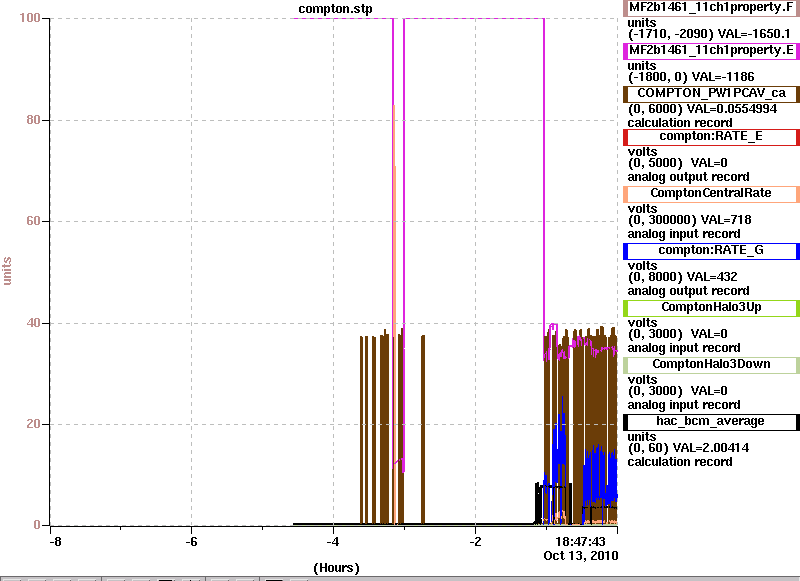Click the x-axis tick label "-4"
800x581 pixels.
click(333, 542)
